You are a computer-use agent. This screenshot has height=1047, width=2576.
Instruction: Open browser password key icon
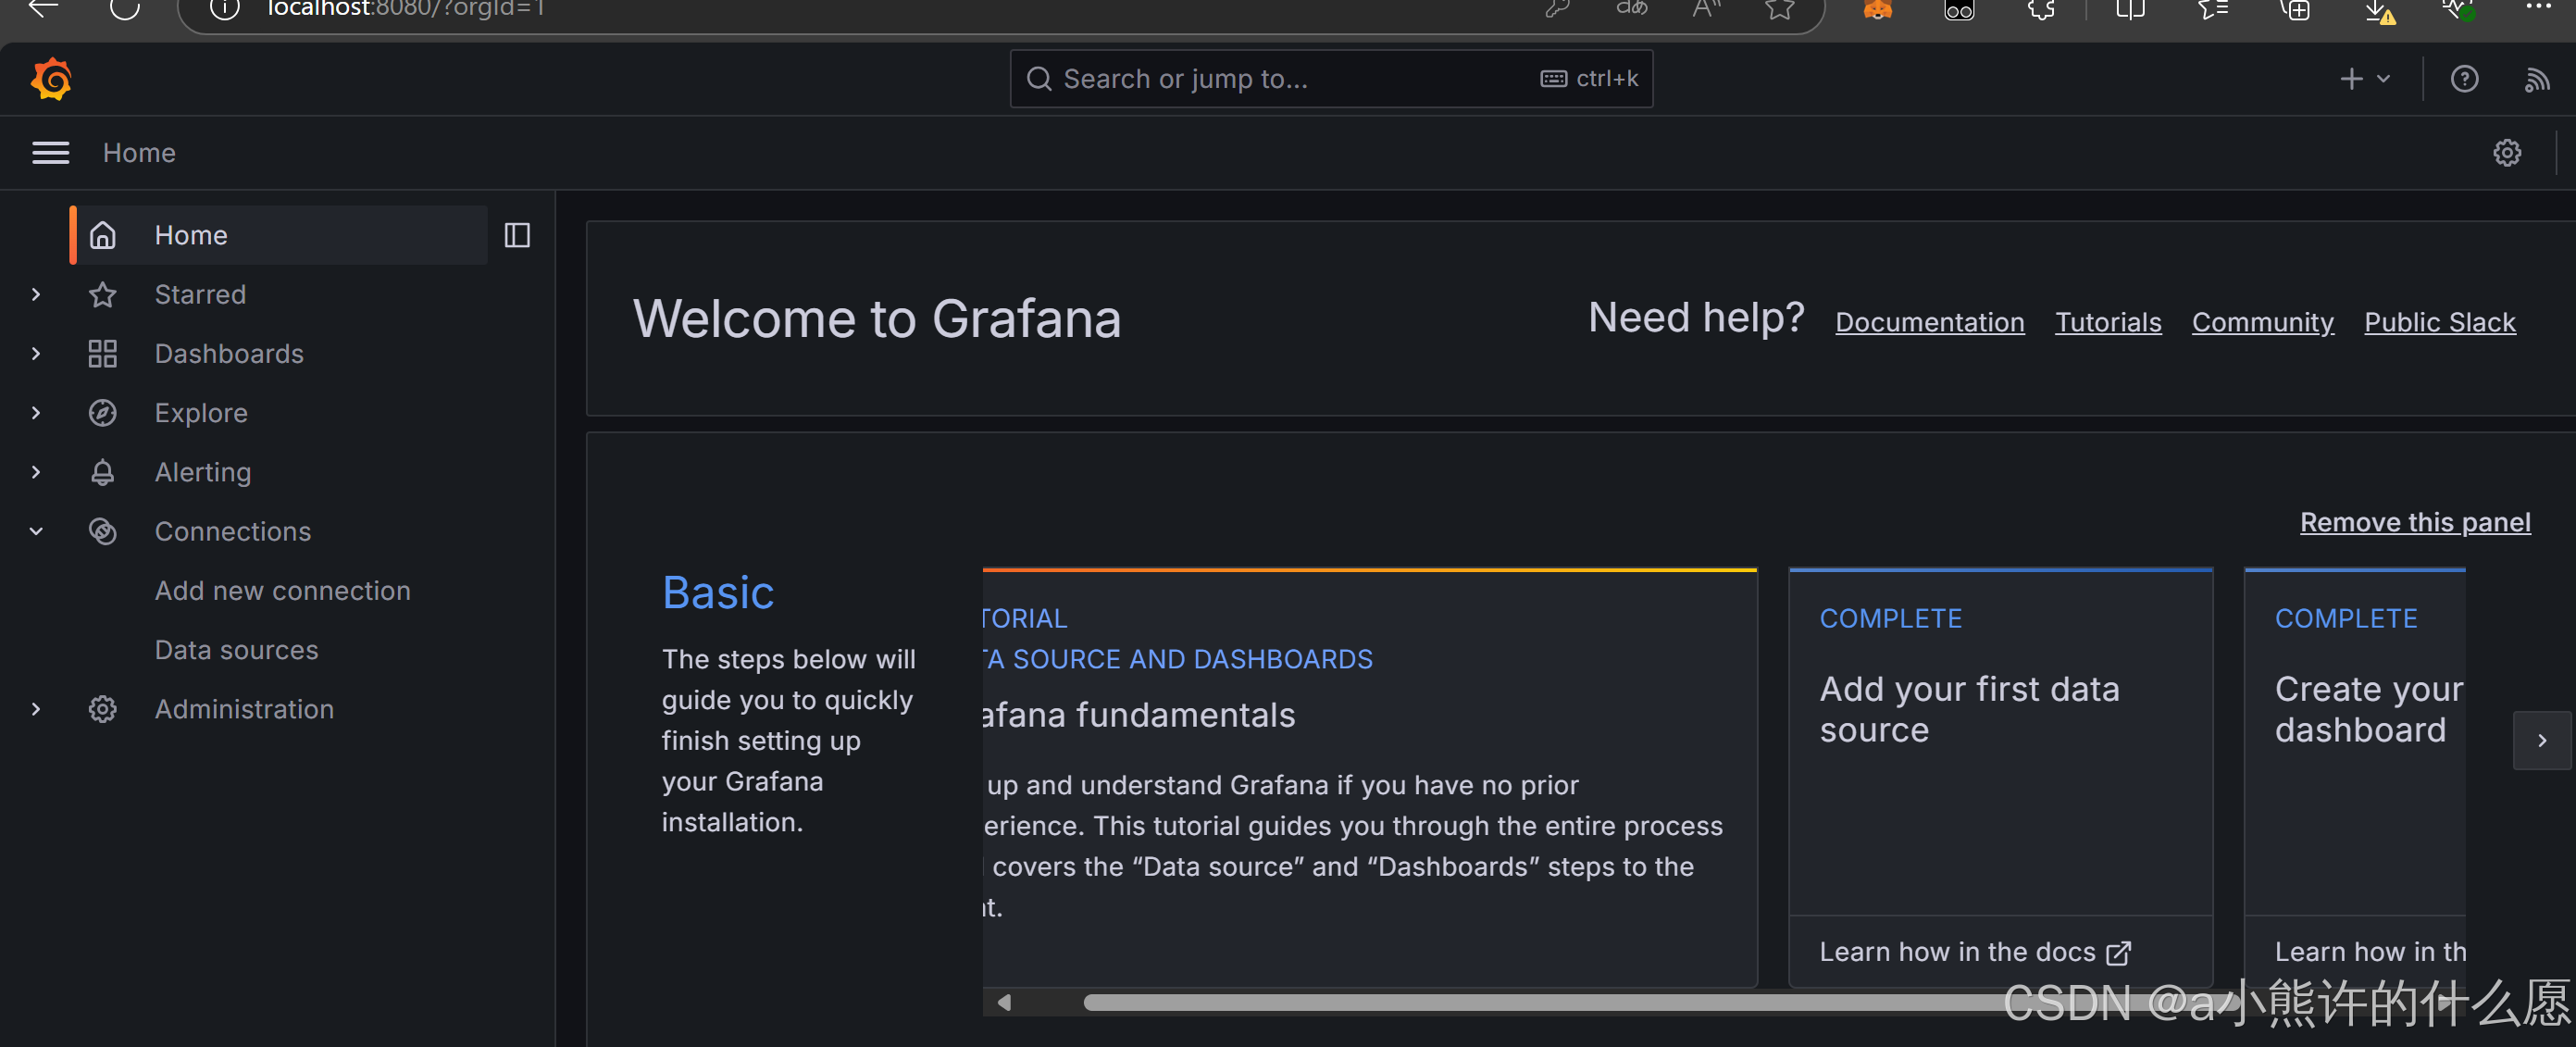pyautogui.click(x=1557, y=9)
